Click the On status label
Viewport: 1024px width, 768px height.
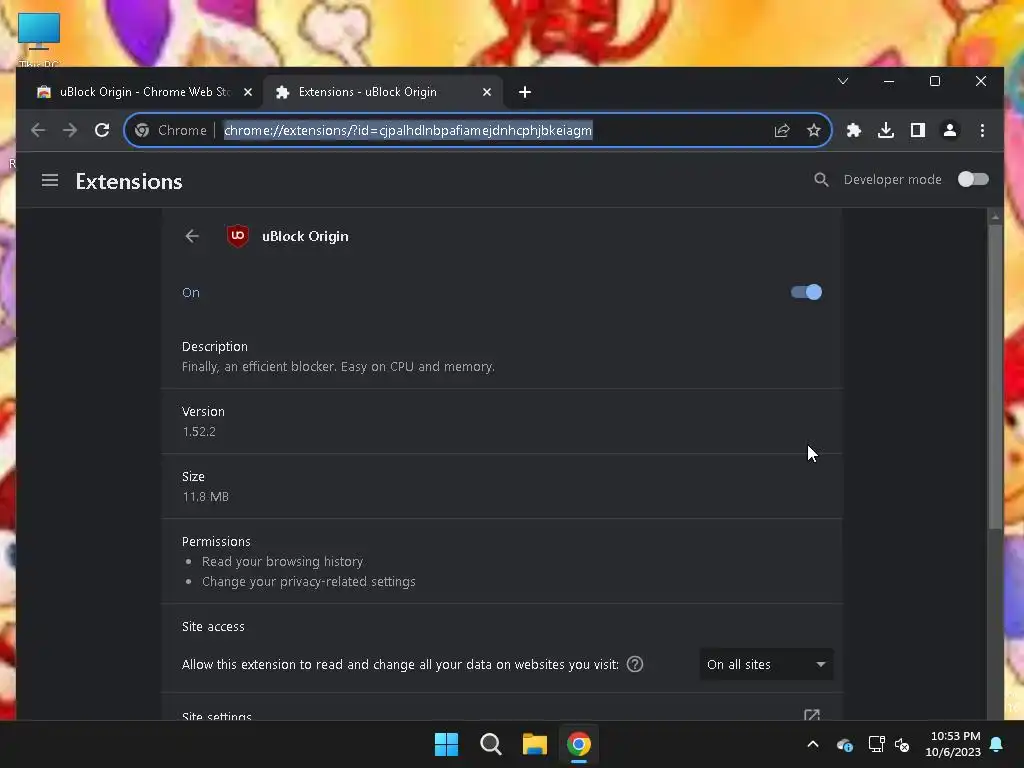tap(191, 293)
